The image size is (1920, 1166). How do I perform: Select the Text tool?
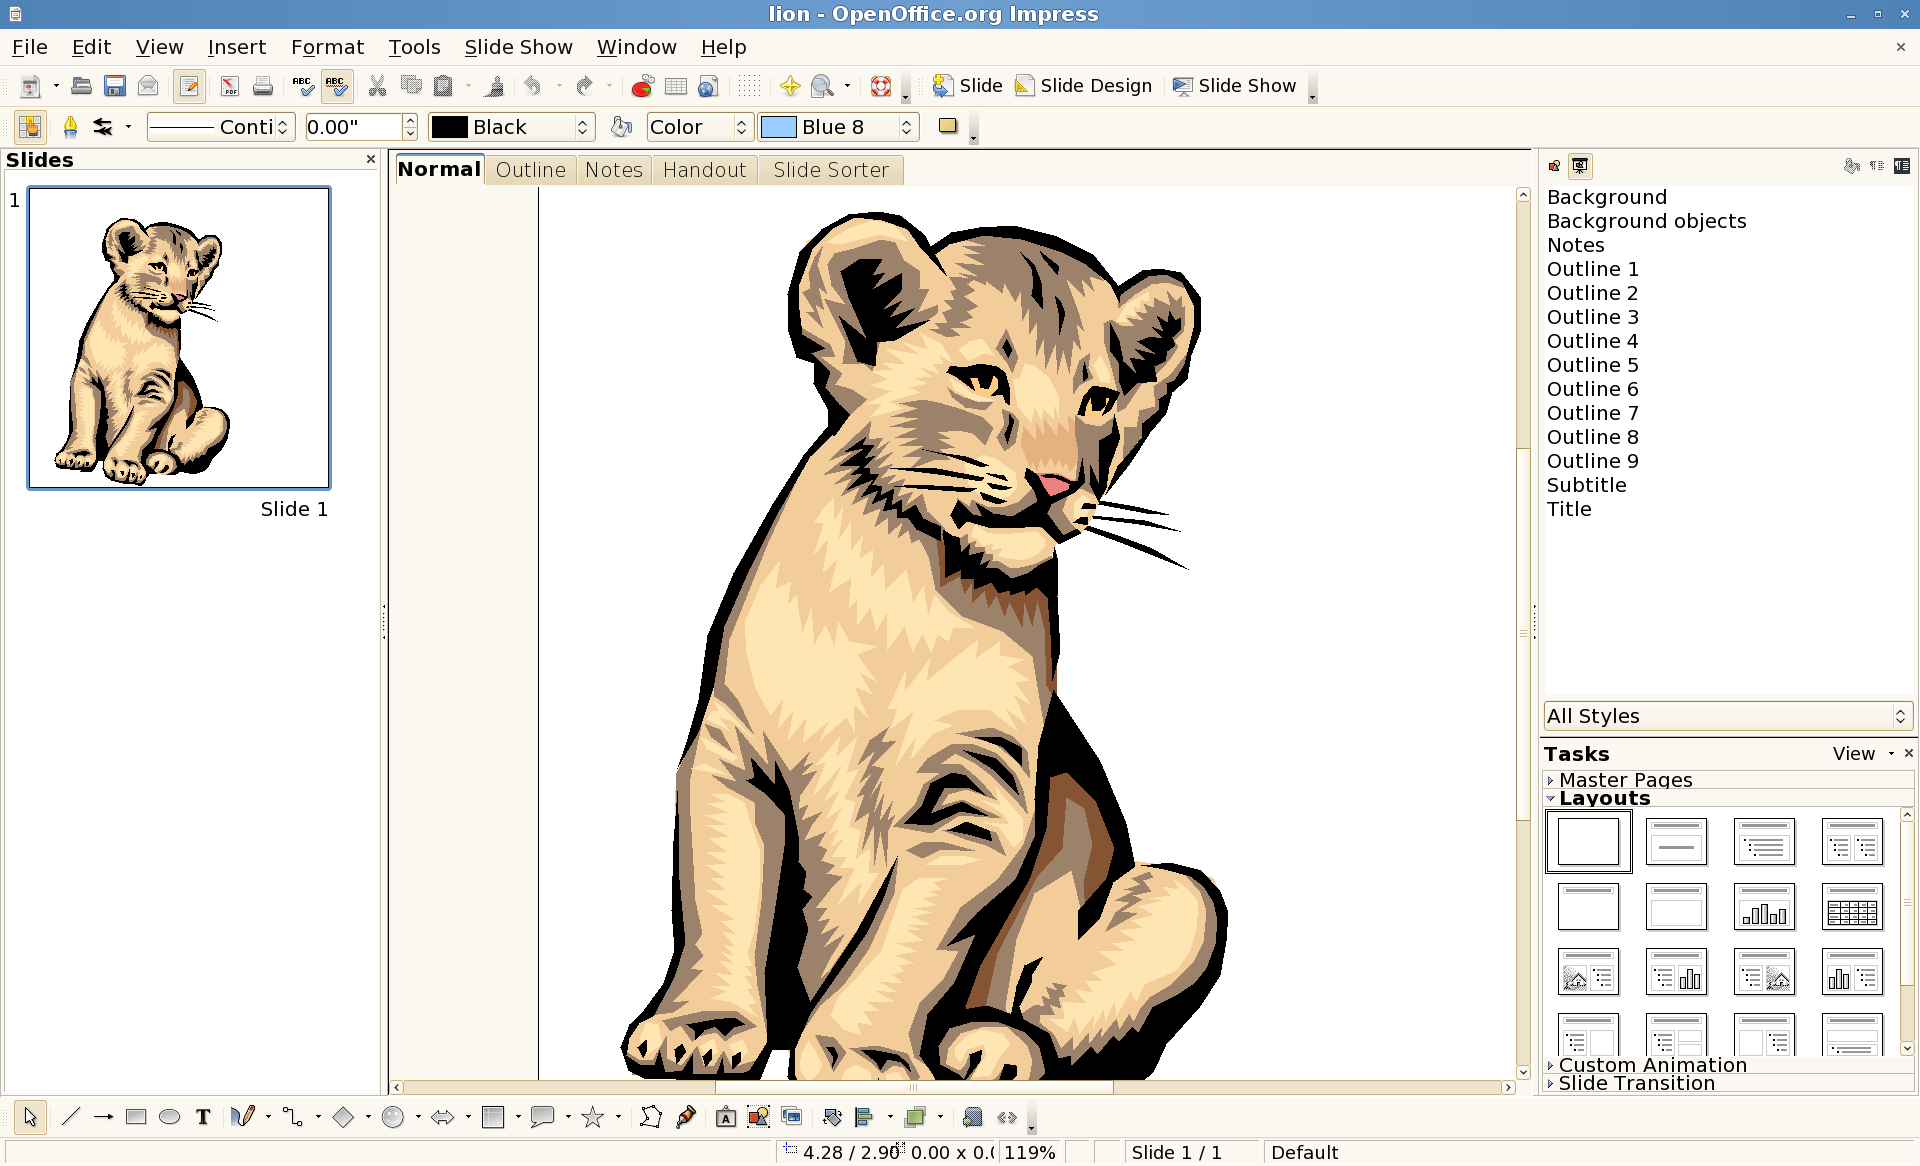tap(203, 1117)
